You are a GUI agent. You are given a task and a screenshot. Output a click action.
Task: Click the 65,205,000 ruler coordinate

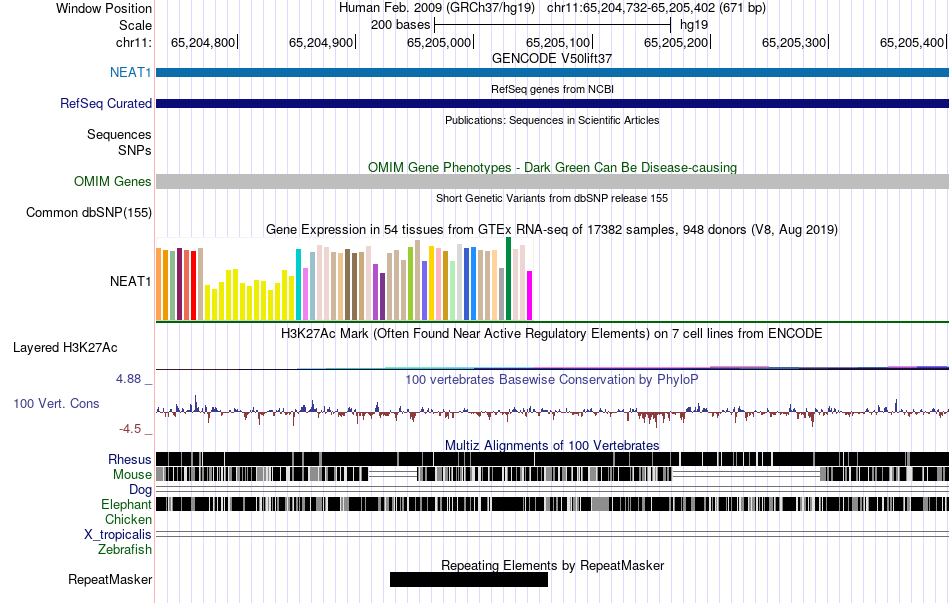(x=439, y=42)
